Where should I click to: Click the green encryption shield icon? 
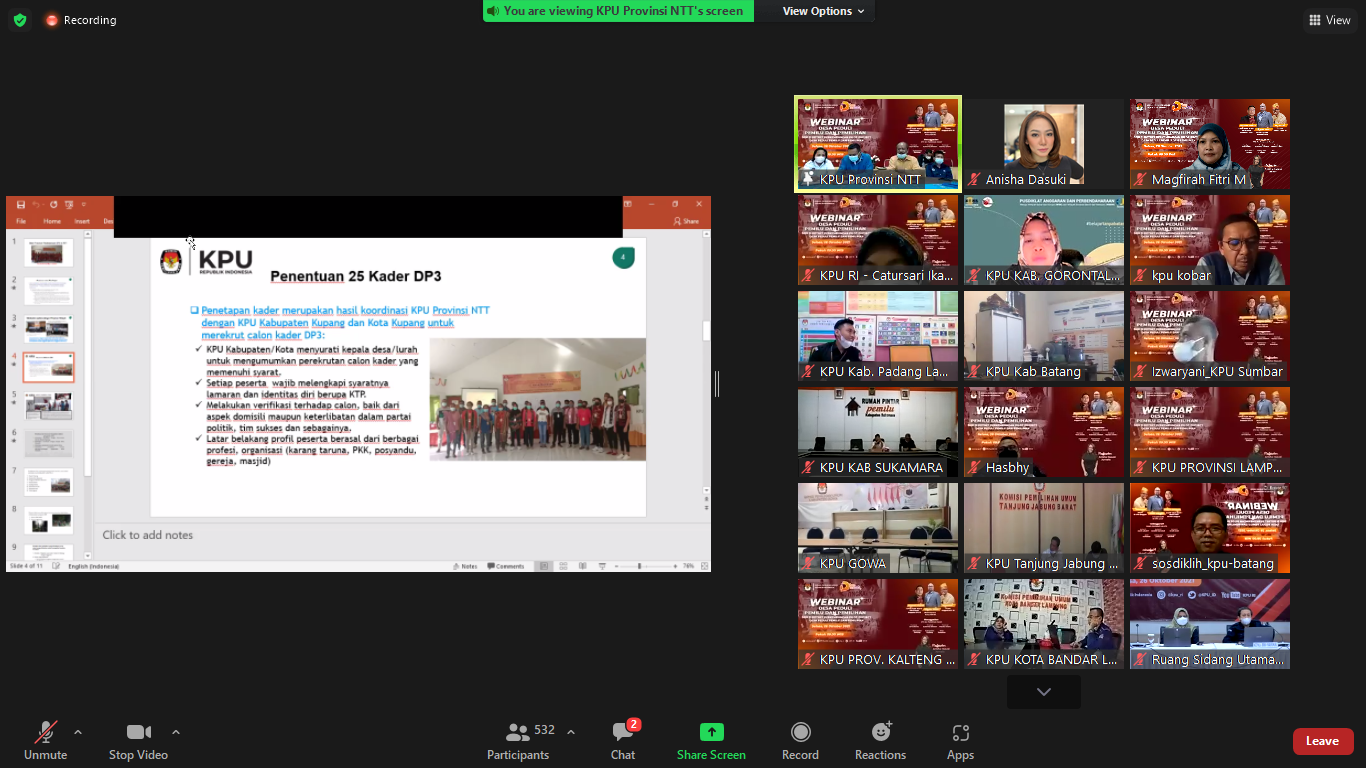(x=20, y=20)
